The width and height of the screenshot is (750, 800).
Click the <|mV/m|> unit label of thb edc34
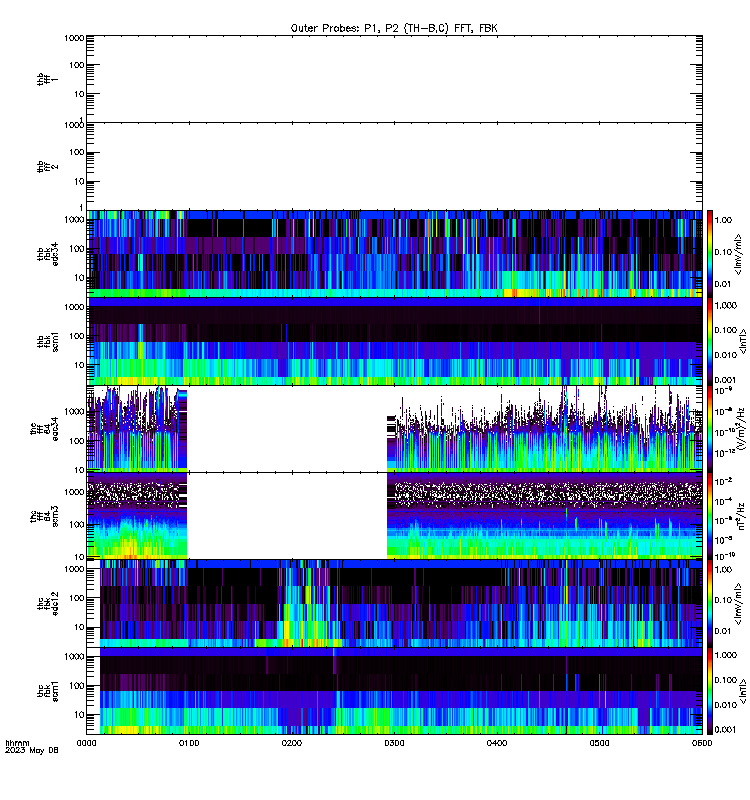737,254
